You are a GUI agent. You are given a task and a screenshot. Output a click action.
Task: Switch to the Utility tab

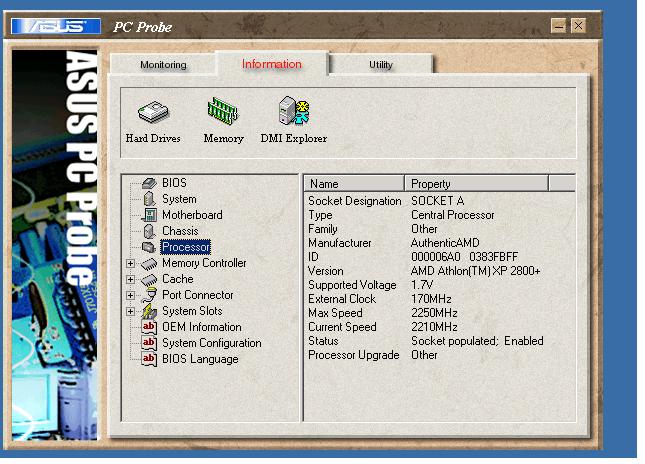click(381, 65)
